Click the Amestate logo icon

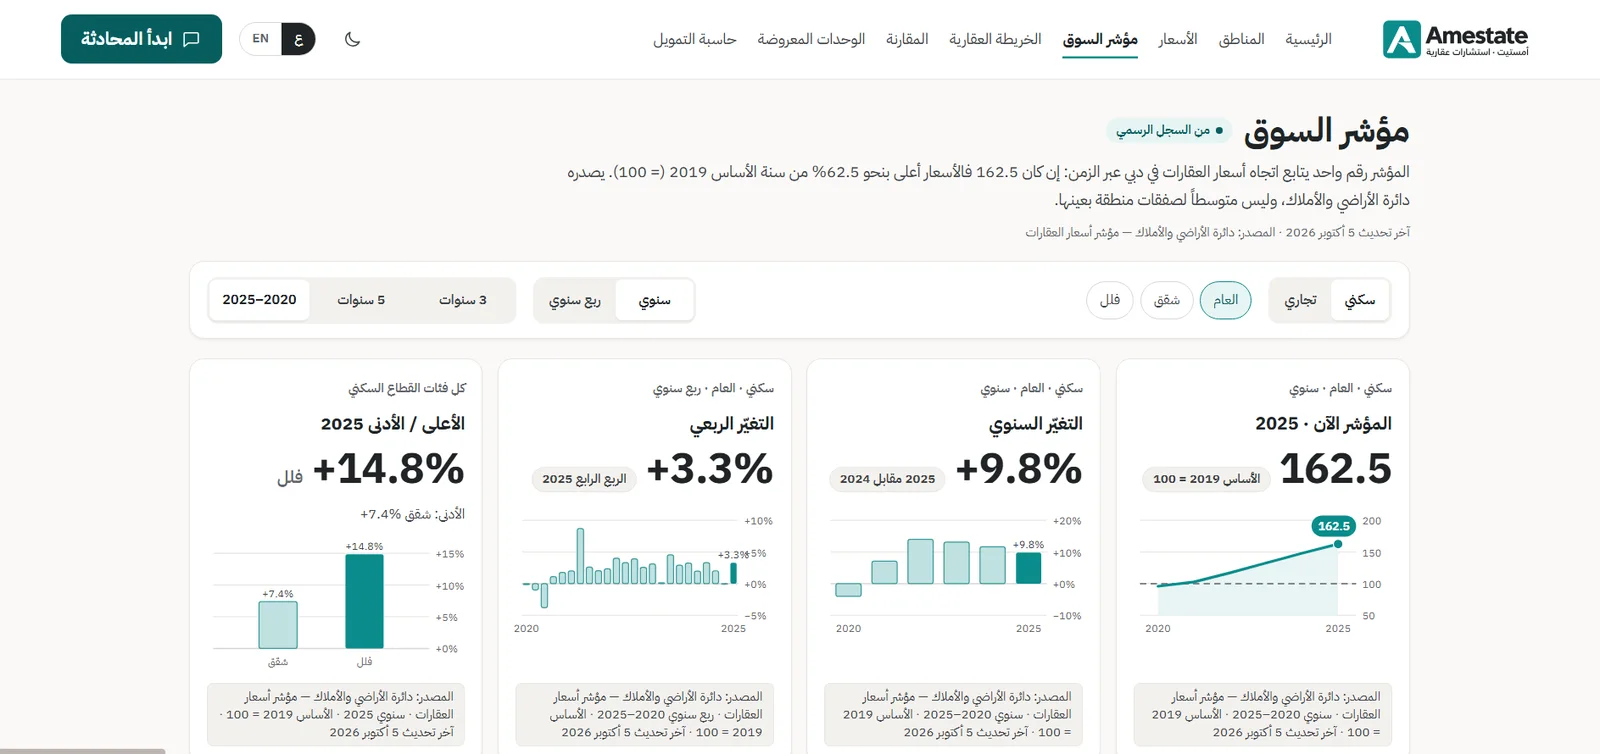tap(1401, 40)
